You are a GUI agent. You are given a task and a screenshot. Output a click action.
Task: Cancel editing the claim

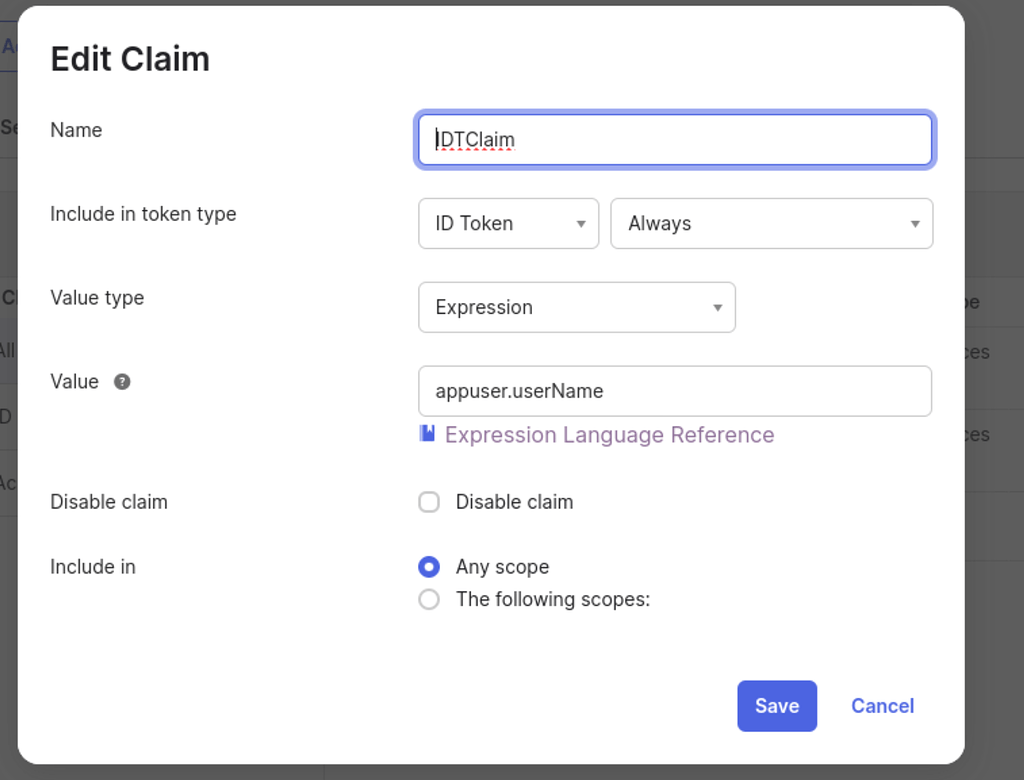(x=882, y=706)
